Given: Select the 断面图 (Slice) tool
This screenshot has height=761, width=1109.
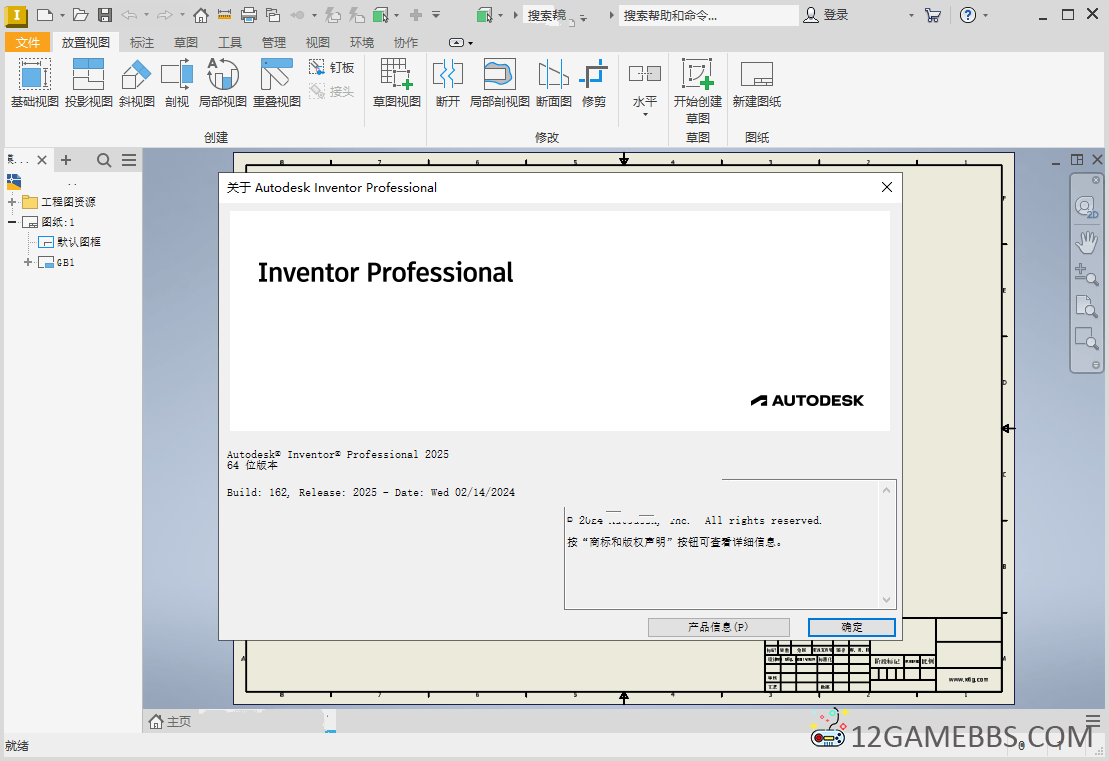Looking at the screenshot, I should tap(554, 83).
